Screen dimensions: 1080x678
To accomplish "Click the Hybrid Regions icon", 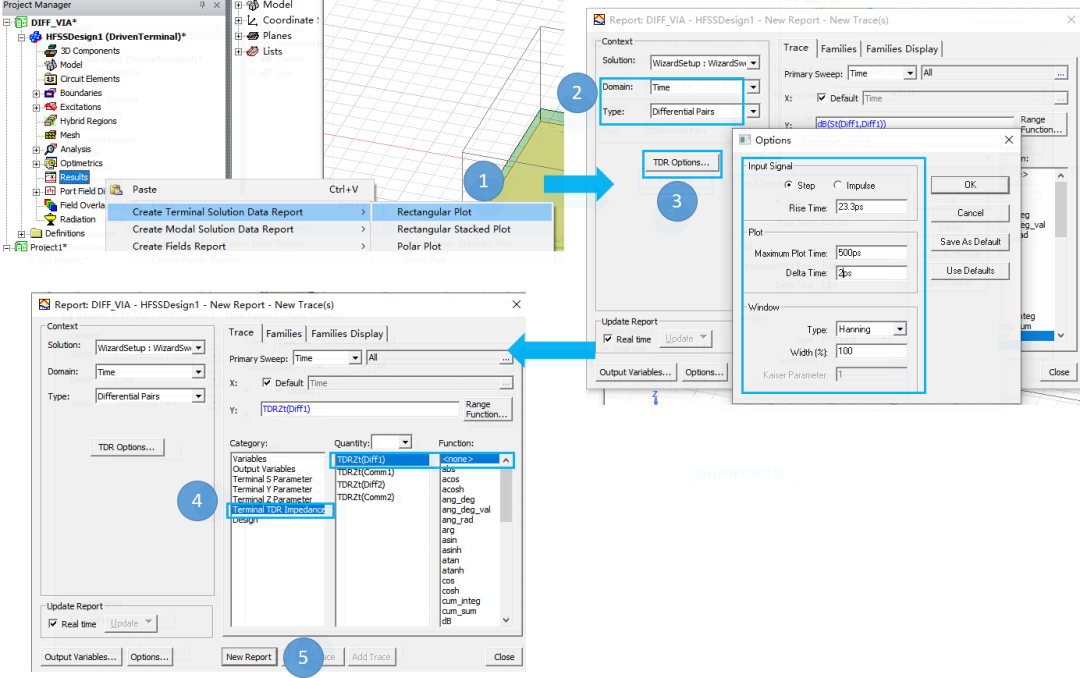I will pos(50,121).
